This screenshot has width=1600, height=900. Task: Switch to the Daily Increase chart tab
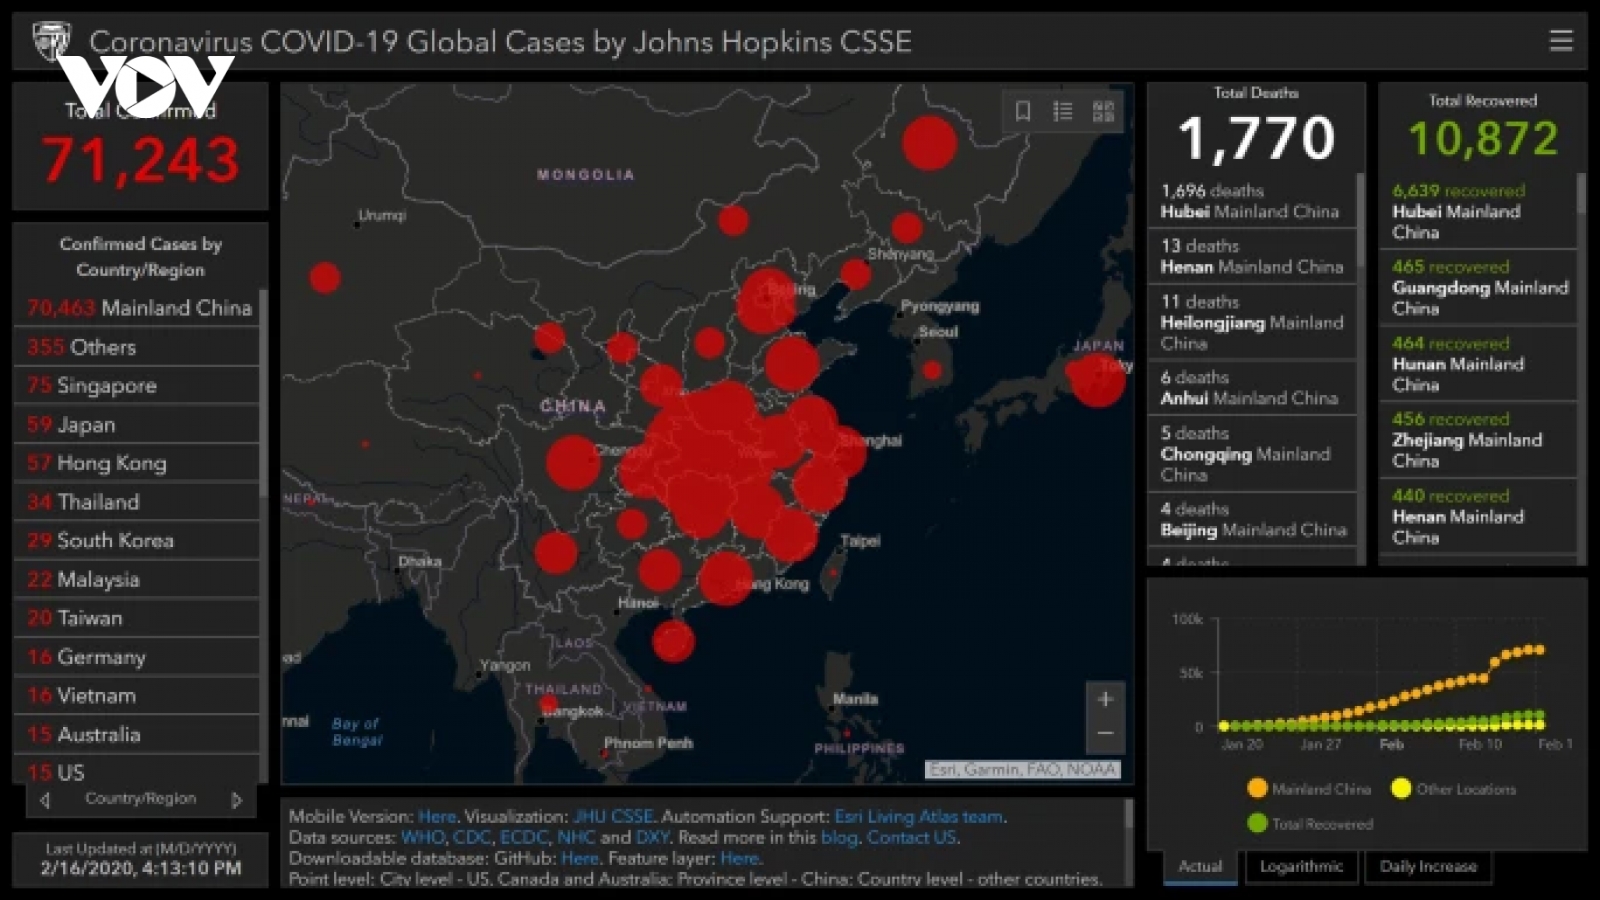tap(1428, 867)
